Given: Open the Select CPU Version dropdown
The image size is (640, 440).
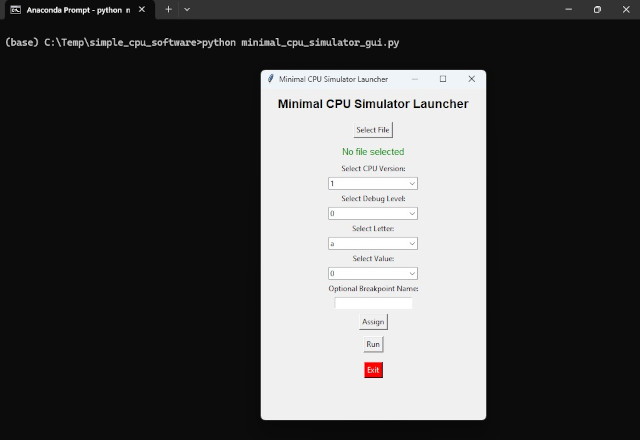Looking at the screenshot, I should point(373,184).
